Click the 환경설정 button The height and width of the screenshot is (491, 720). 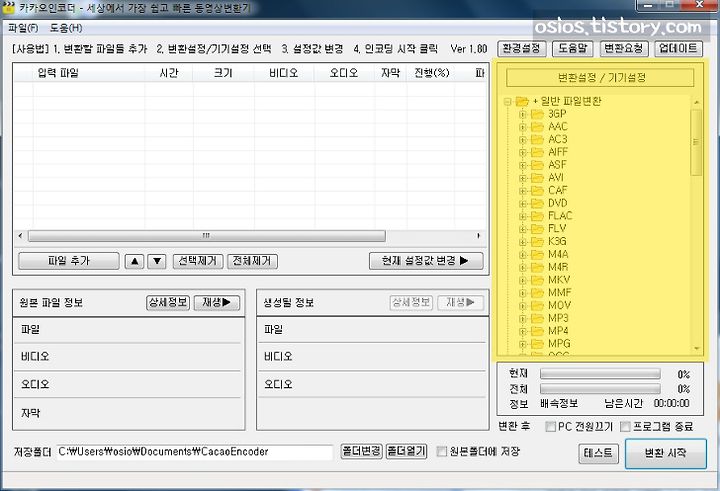[522, 48]
